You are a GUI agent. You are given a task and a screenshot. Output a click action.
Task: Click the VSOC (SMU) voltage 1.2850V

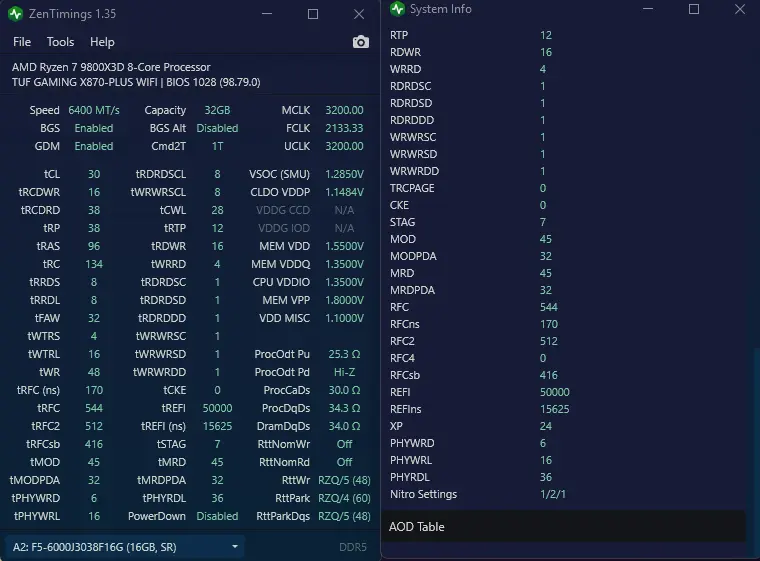pyautogui.click(x=344, y=174)
